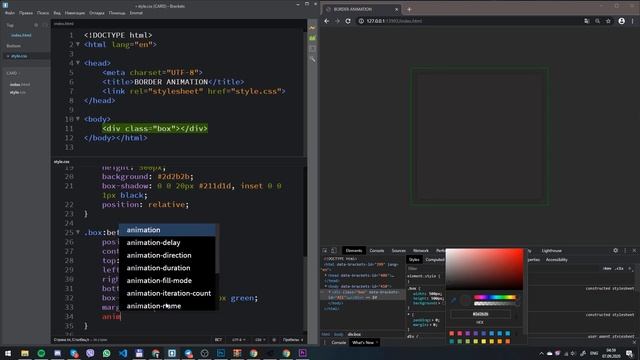This screenshot has height=360, width=640.
Task: Click the zoom magnifier icon in address bar
Action: [597, 21]
